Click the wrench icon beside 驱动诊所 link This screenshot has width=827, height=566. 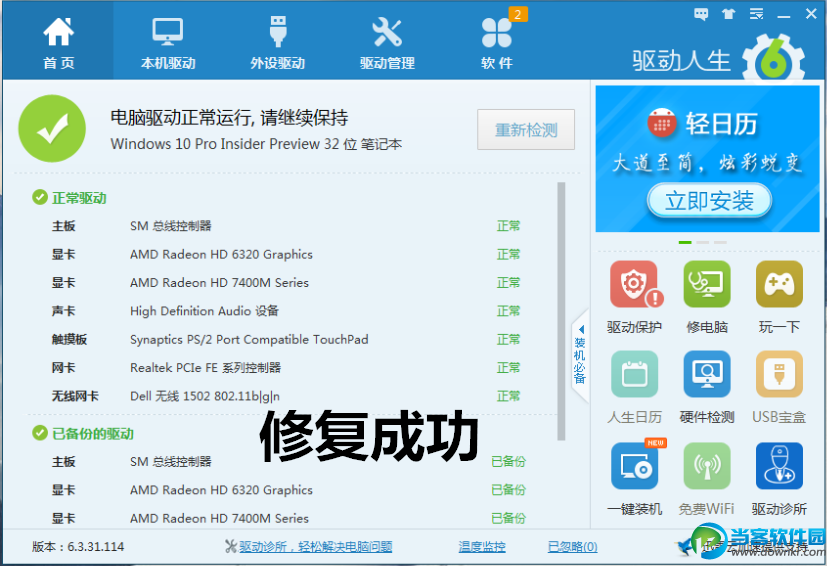pyautogui.click(x=230, y=546)
